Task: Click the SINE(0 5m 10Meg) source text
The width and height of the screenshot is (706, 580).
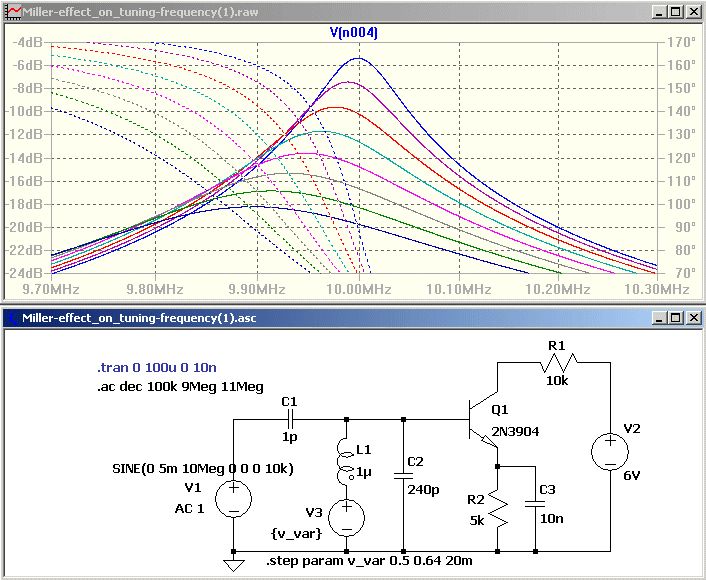Action: 203,469
